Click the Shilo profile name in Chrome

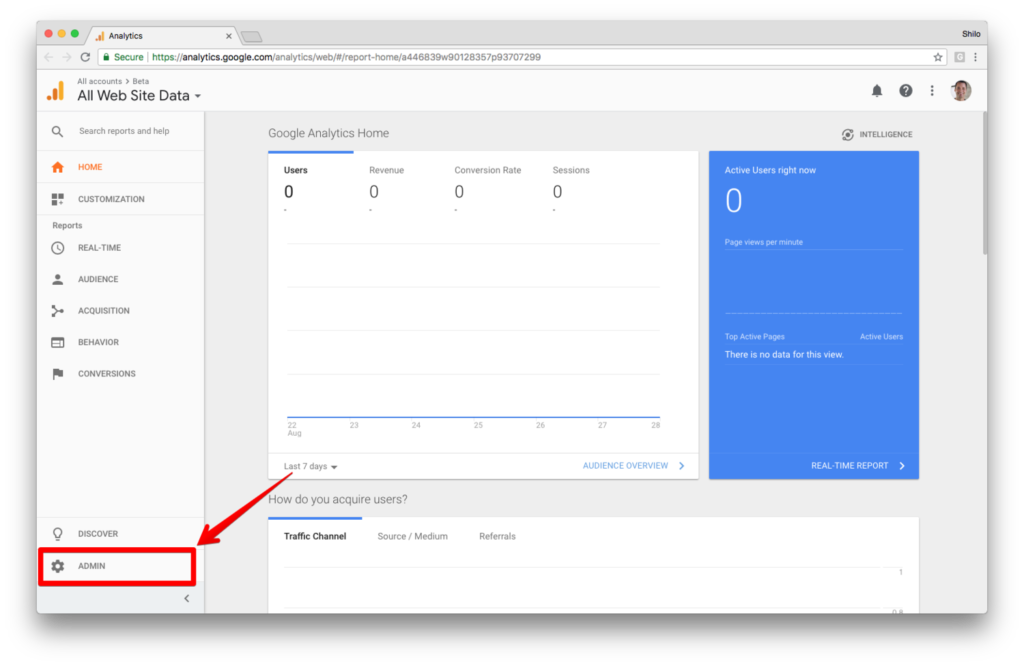click(970, 34)
